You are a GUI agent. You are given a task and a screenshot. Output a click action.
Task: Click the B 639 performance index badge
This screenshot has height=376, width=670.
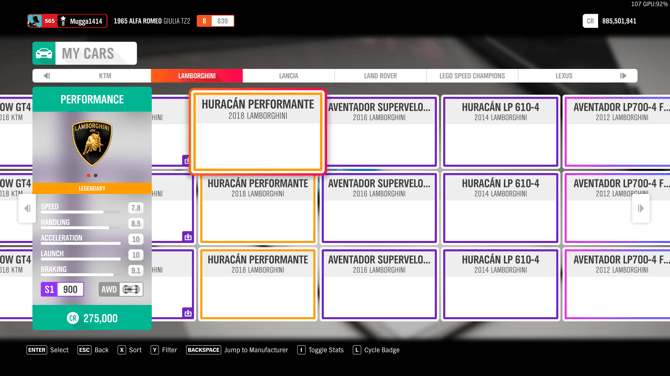click(x=215, y=21)
